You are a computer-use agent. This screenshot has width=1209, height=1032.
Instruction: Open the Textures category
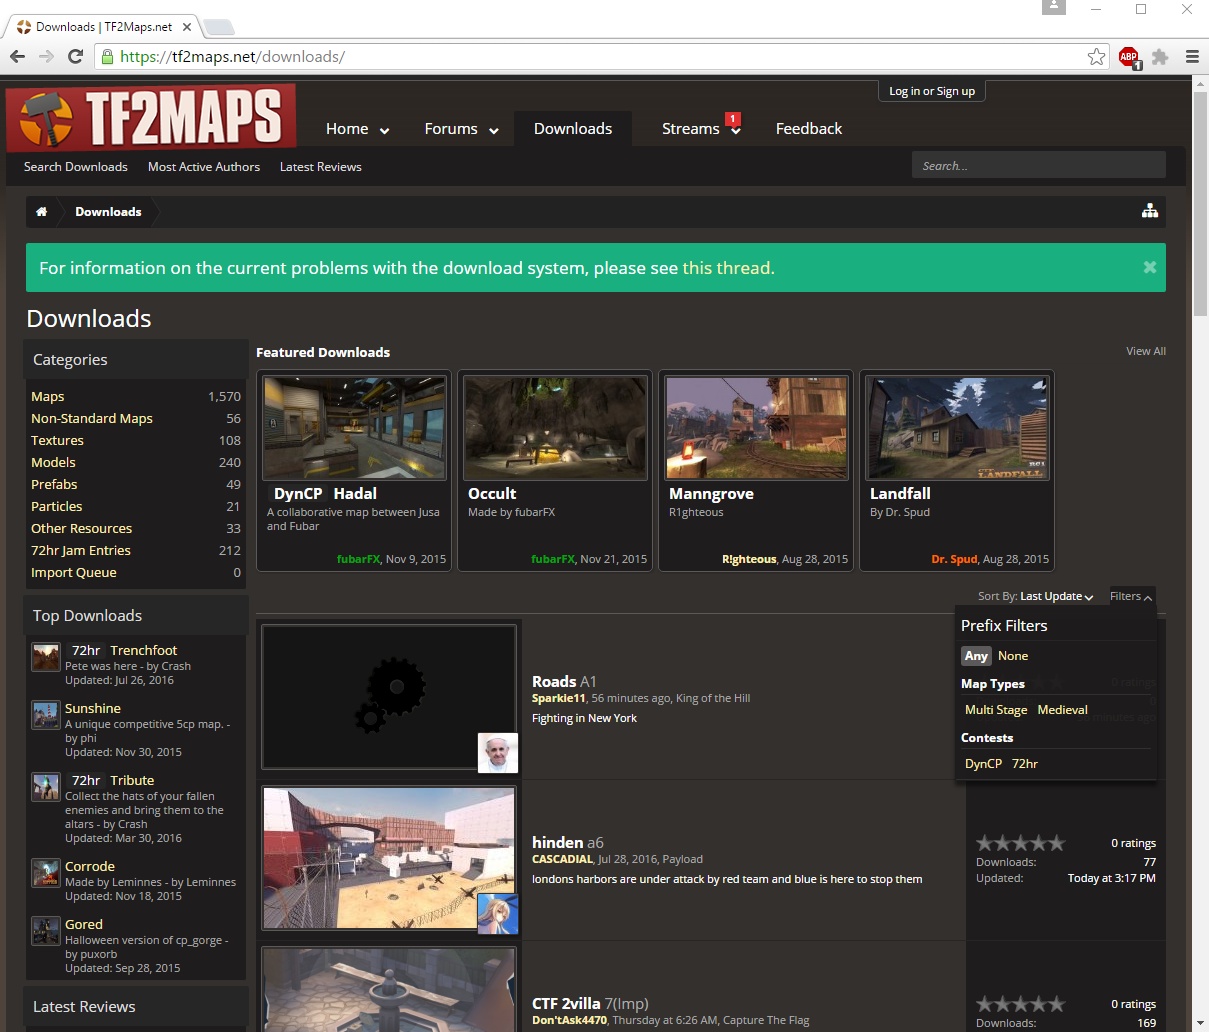57,441
